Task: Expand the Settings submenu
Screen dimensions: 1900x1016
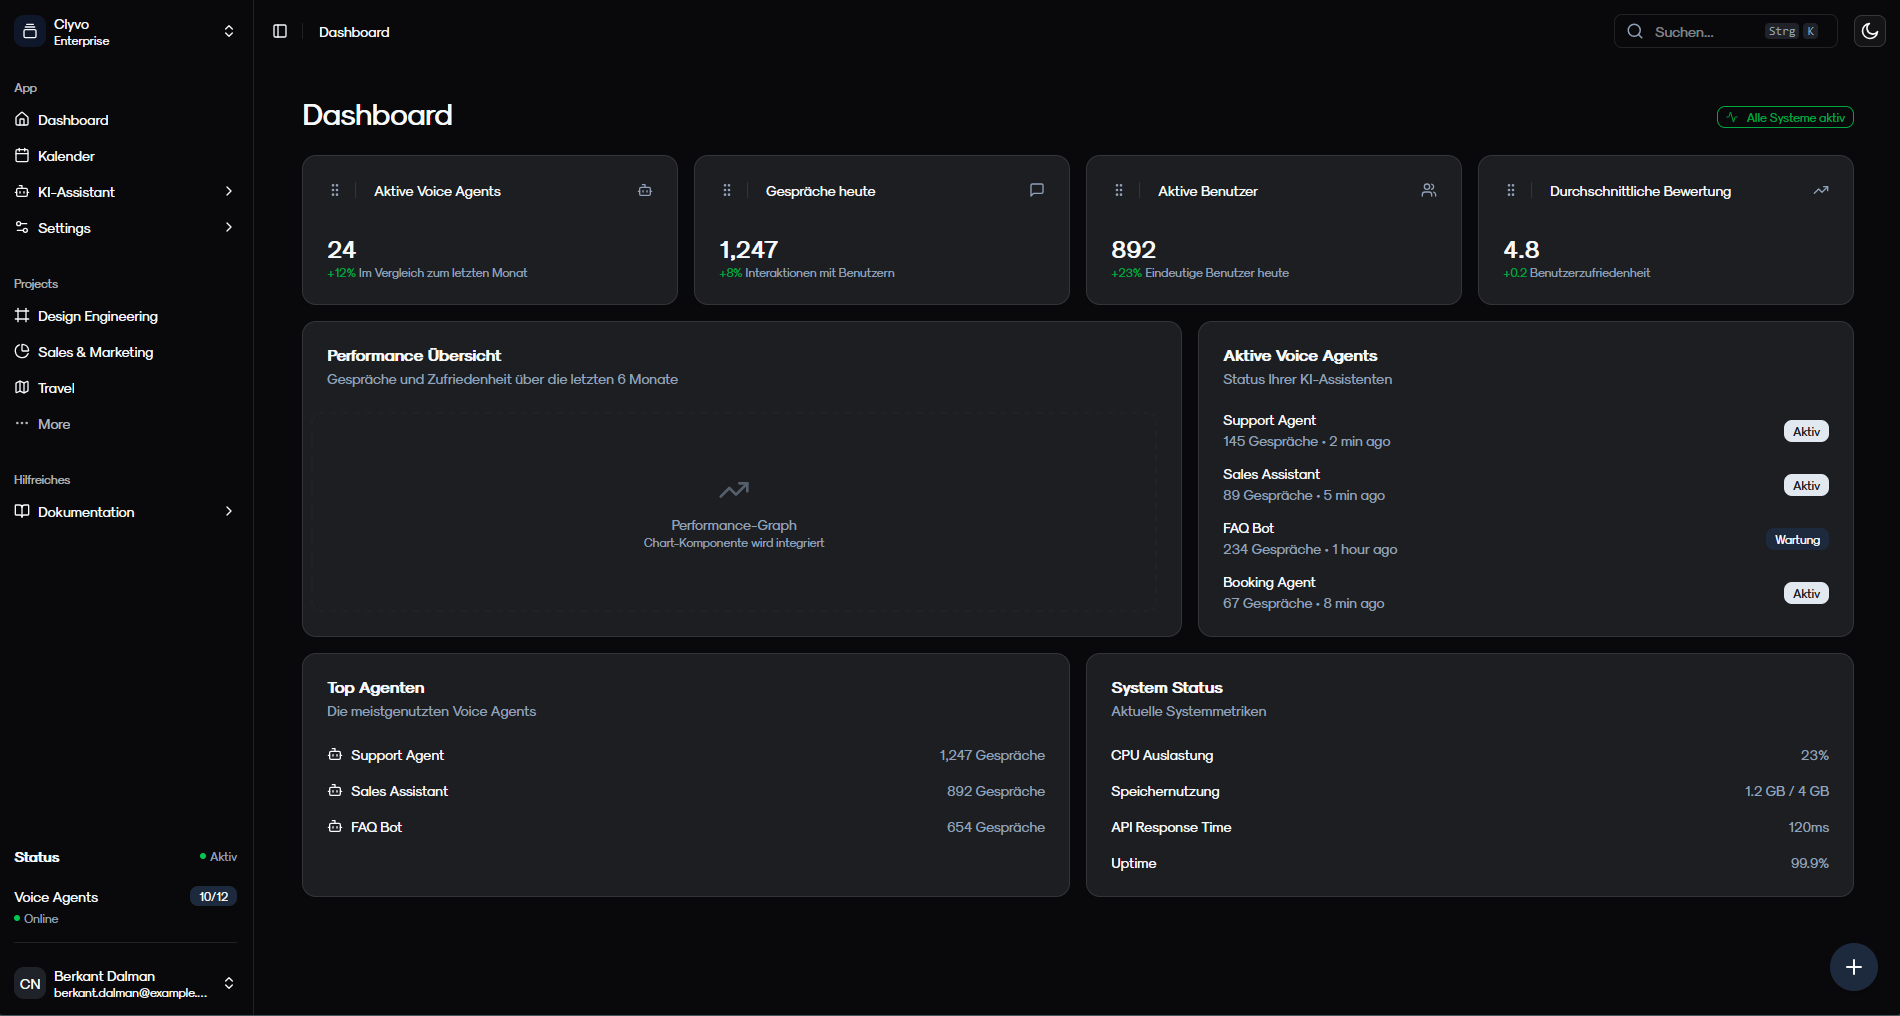Action: 229,227
